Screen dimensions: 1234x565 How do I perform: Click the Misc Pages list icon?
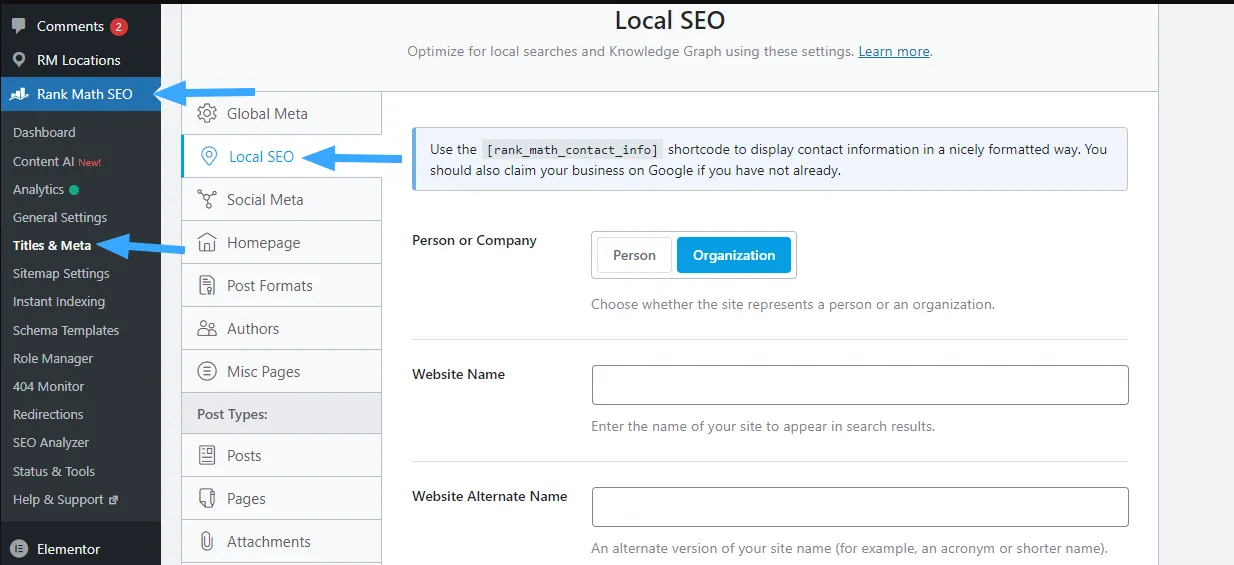(x=207, y=371)
